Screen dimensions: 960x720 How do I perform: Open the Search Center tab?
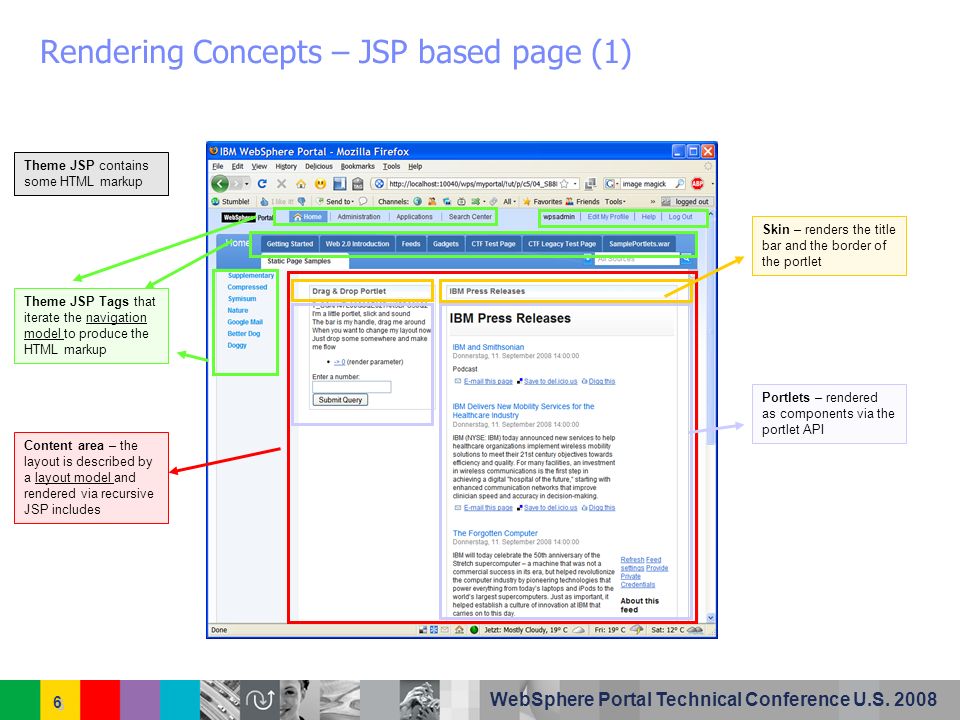click(470, 217)
